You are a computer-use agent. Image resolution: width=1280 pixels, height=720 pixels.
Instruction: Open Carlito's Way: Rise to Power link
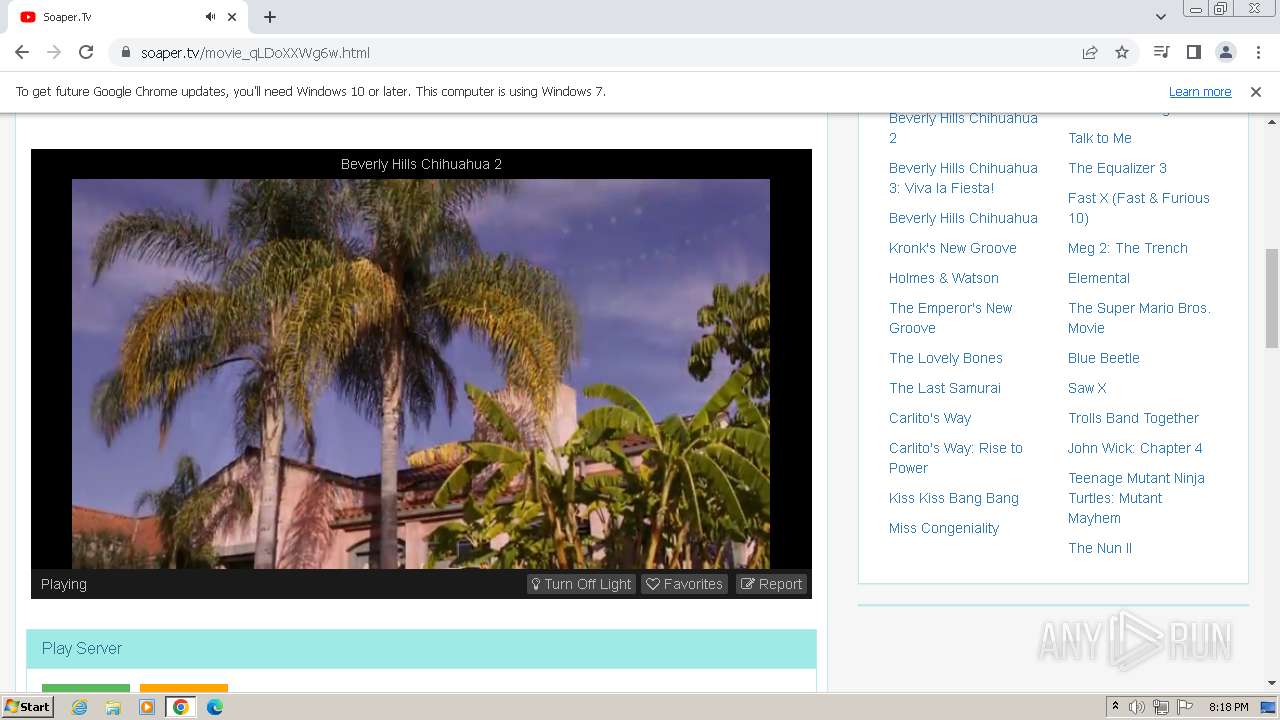click(x=956, y=458)
